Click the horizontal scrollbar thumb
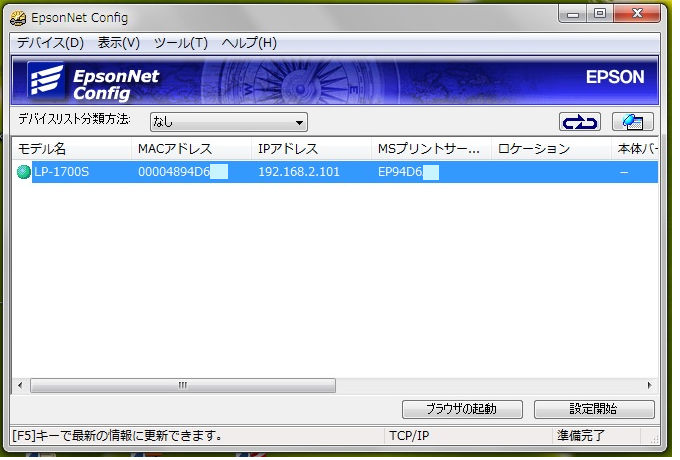Image resolution: width=680 pixels, height=460 pixels. tap(183, 385)
